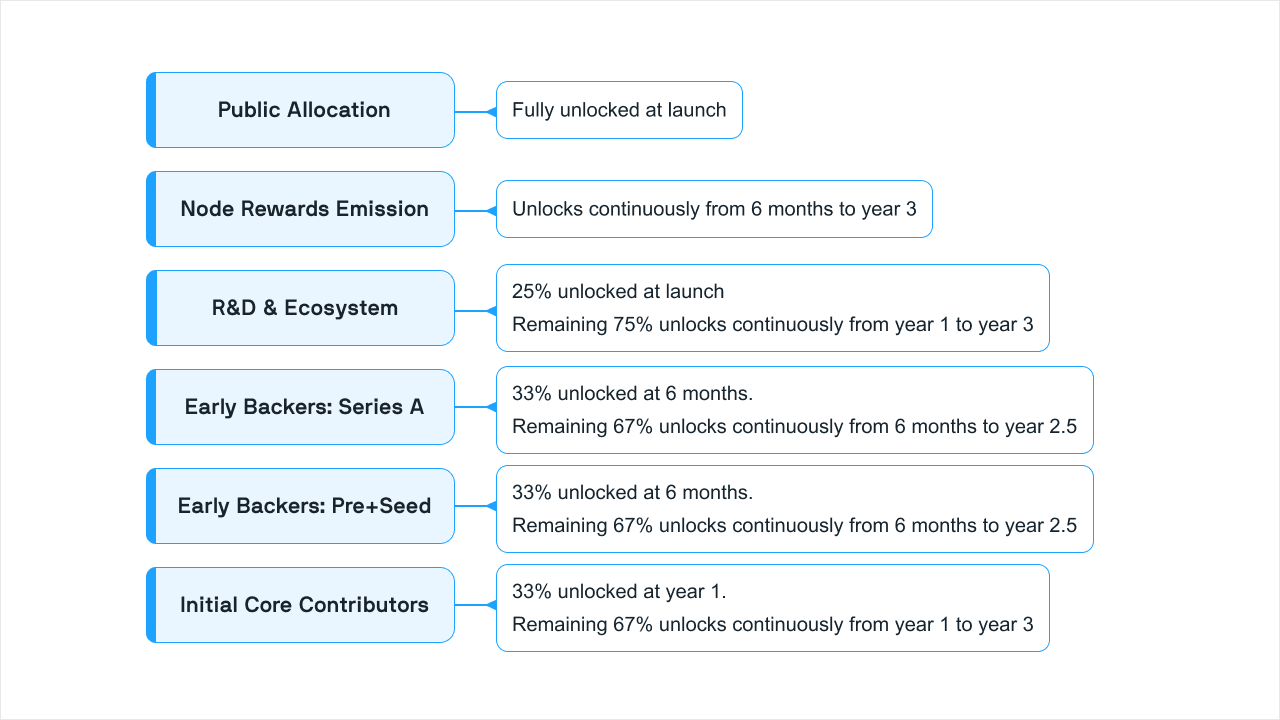
Task: Click the arrow connector next to Pre+Seed
Action: [x=490, y=506]
